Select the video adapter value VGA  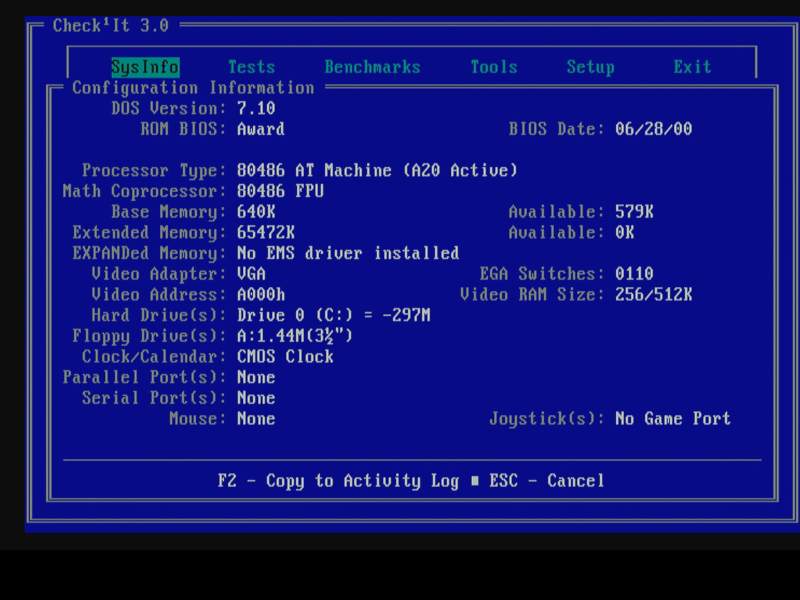pyautogui.click(x=251, y=274)
